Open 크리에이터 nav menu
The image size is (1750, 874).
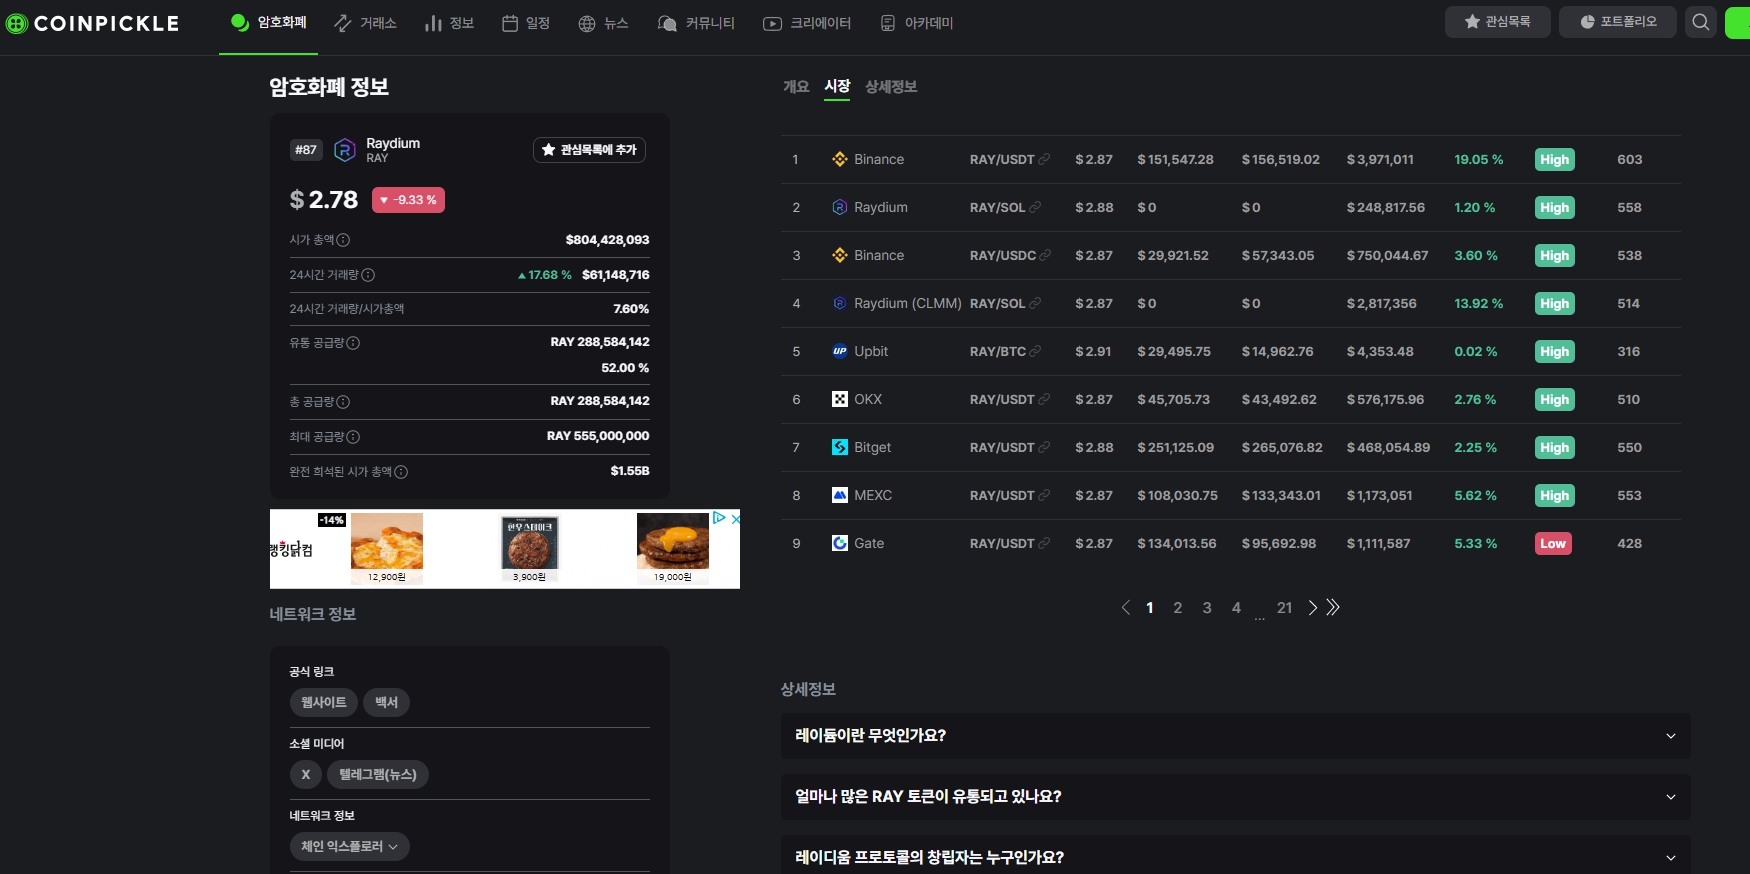tap(807, 23)
